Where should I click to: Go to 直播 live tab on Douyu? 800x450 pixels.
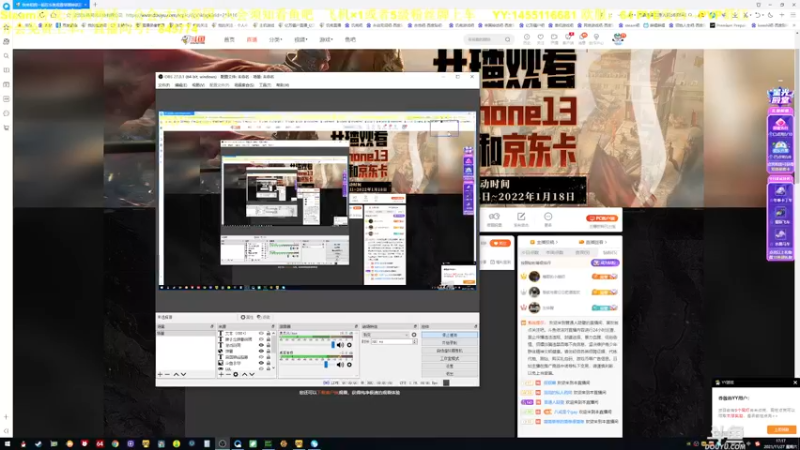pyautogui.click(x=252, y=39)
